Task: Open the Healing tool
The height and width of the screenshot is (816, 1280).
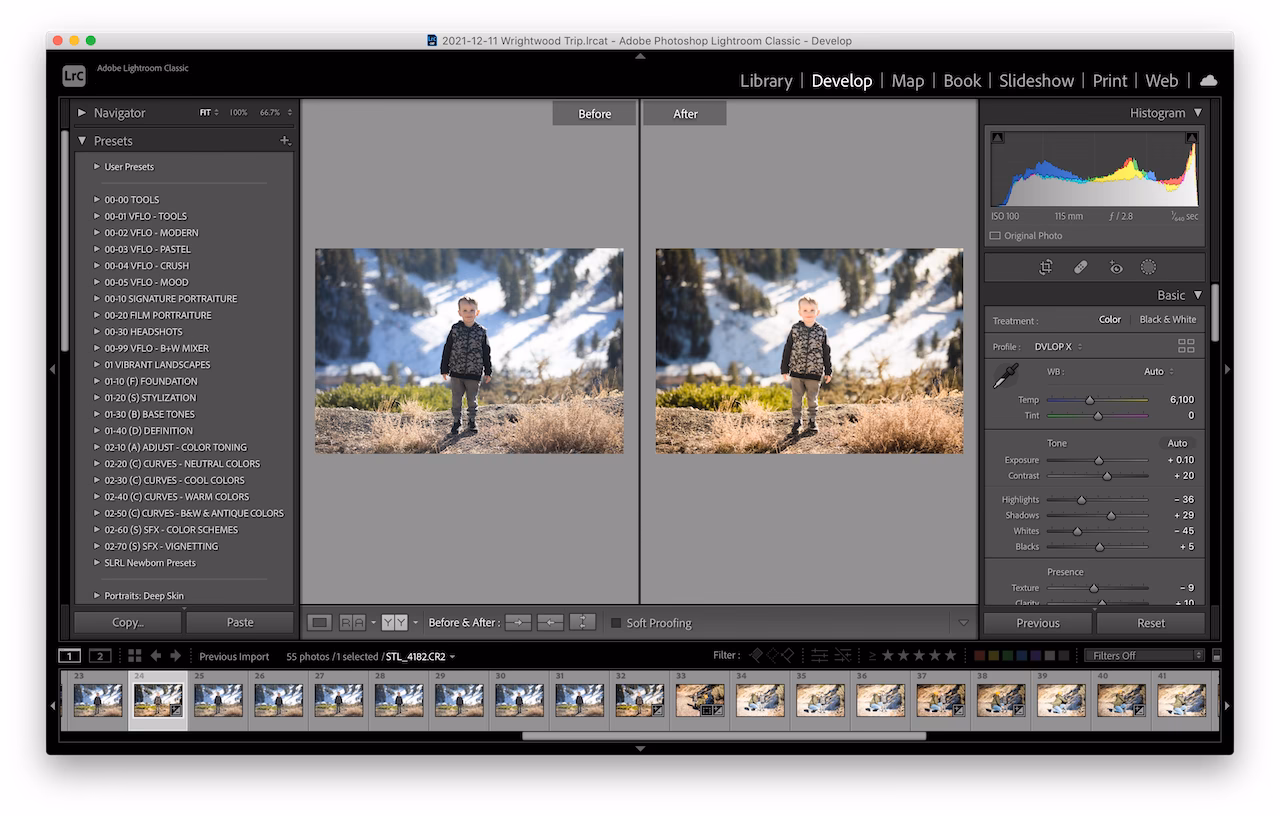Action: point(1081,267)
